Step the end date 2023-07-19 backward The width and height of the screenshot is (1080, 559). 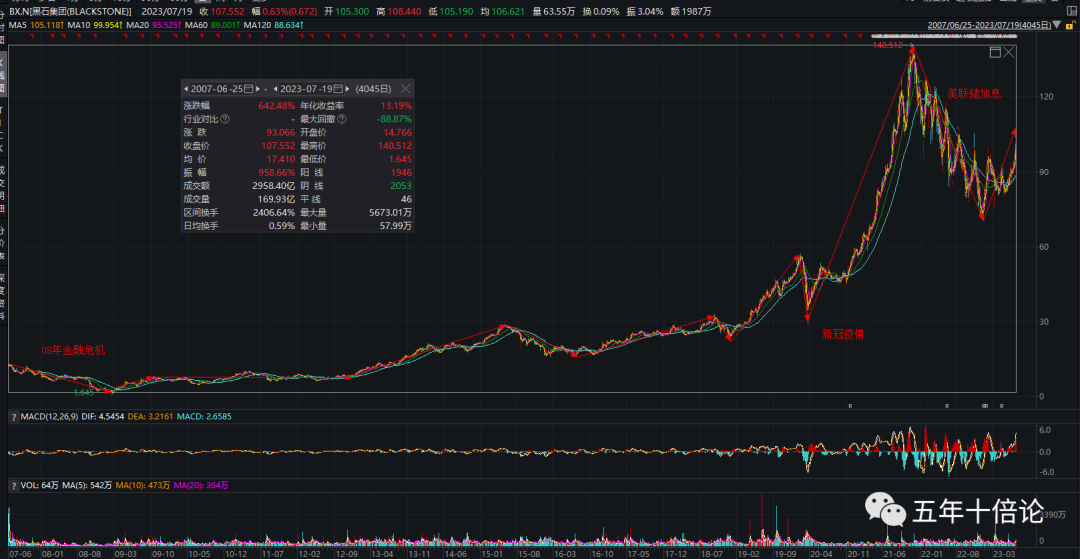coord(276,89)
